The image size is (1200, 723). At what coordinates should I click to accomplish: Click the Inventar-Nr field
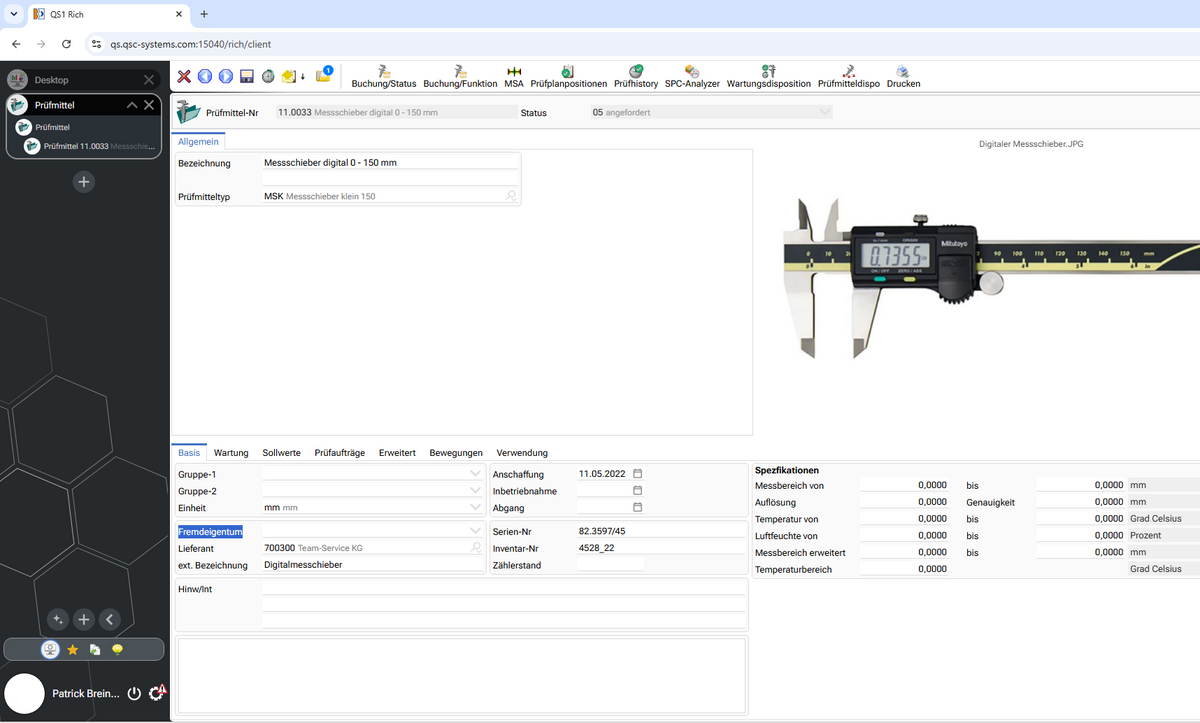[661, 548]
